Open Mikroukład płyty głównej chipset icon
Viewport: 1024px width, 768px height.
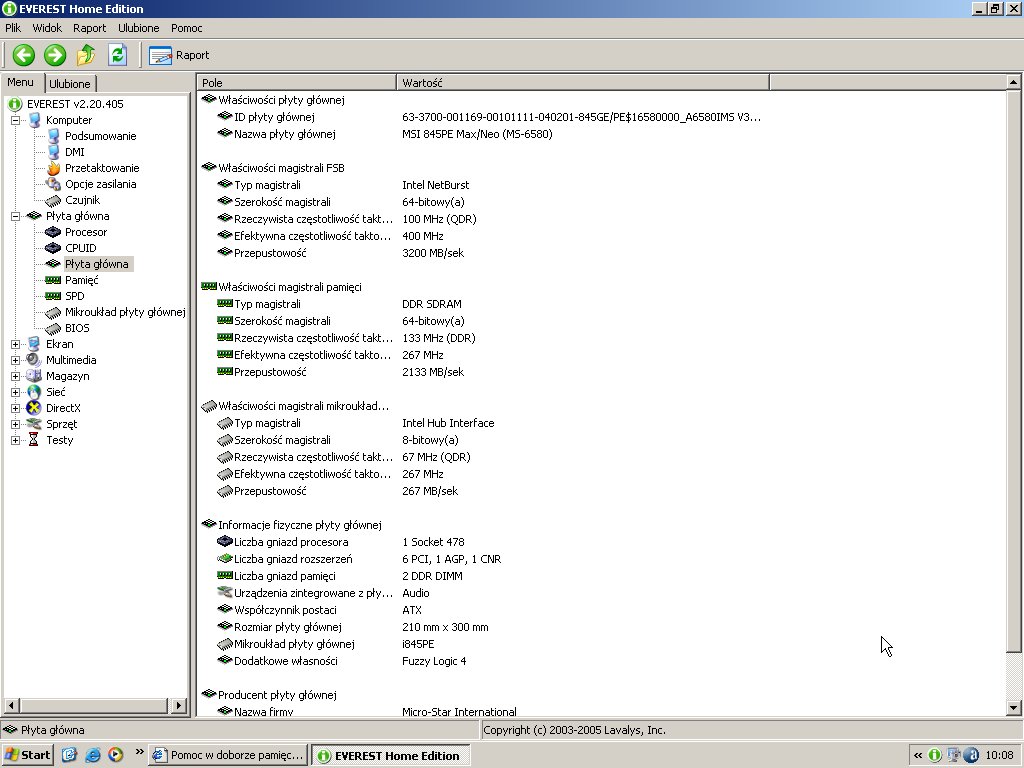click(x=53, y=312)
